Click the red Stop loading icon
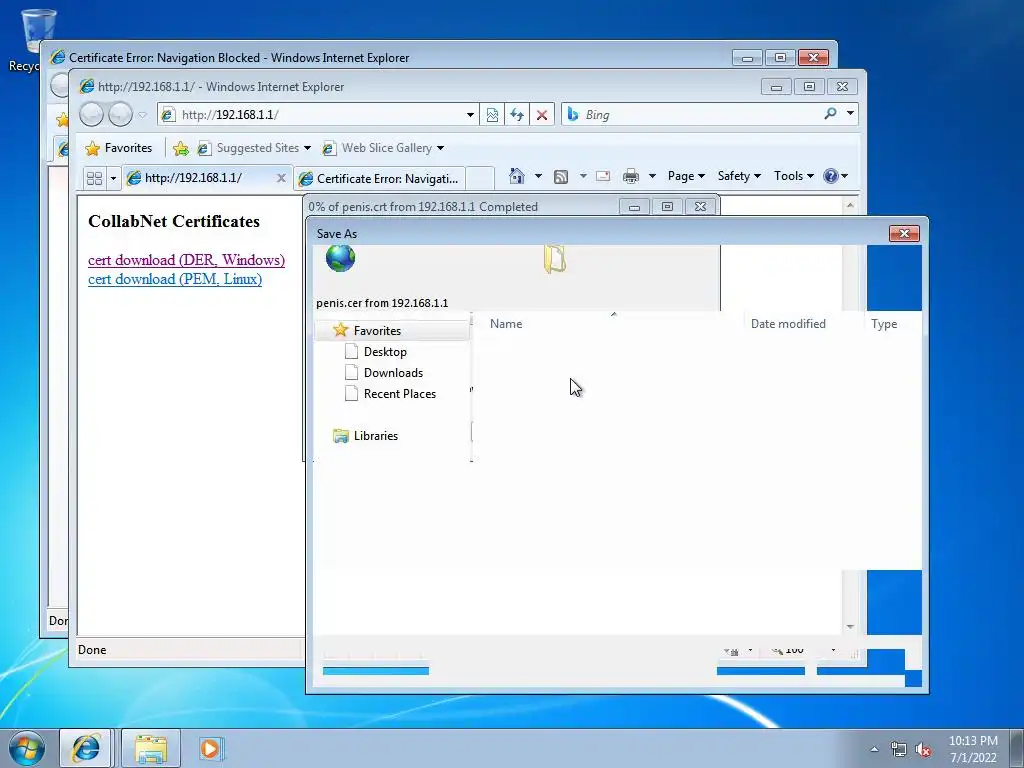The width and height of the screenshot is (1024, 768). [541, 115]
